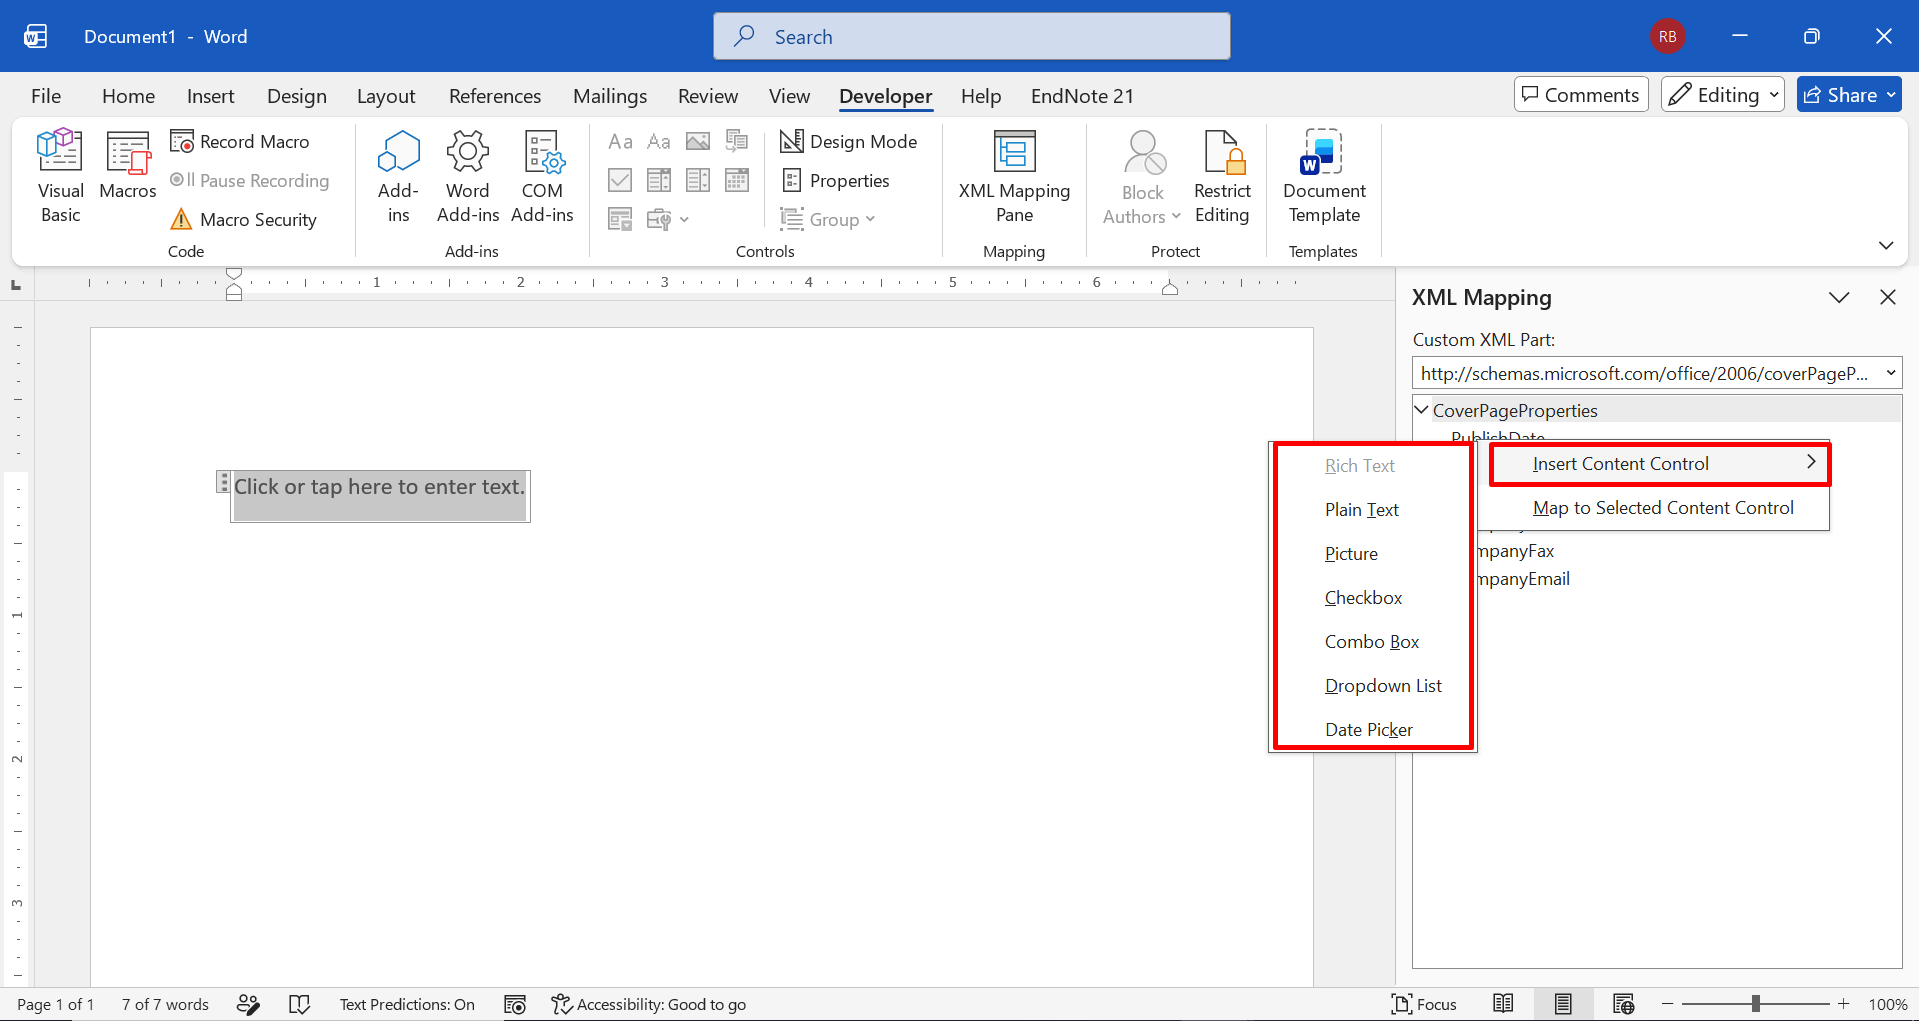Close the XML Mapping pane

point(1888,297)
